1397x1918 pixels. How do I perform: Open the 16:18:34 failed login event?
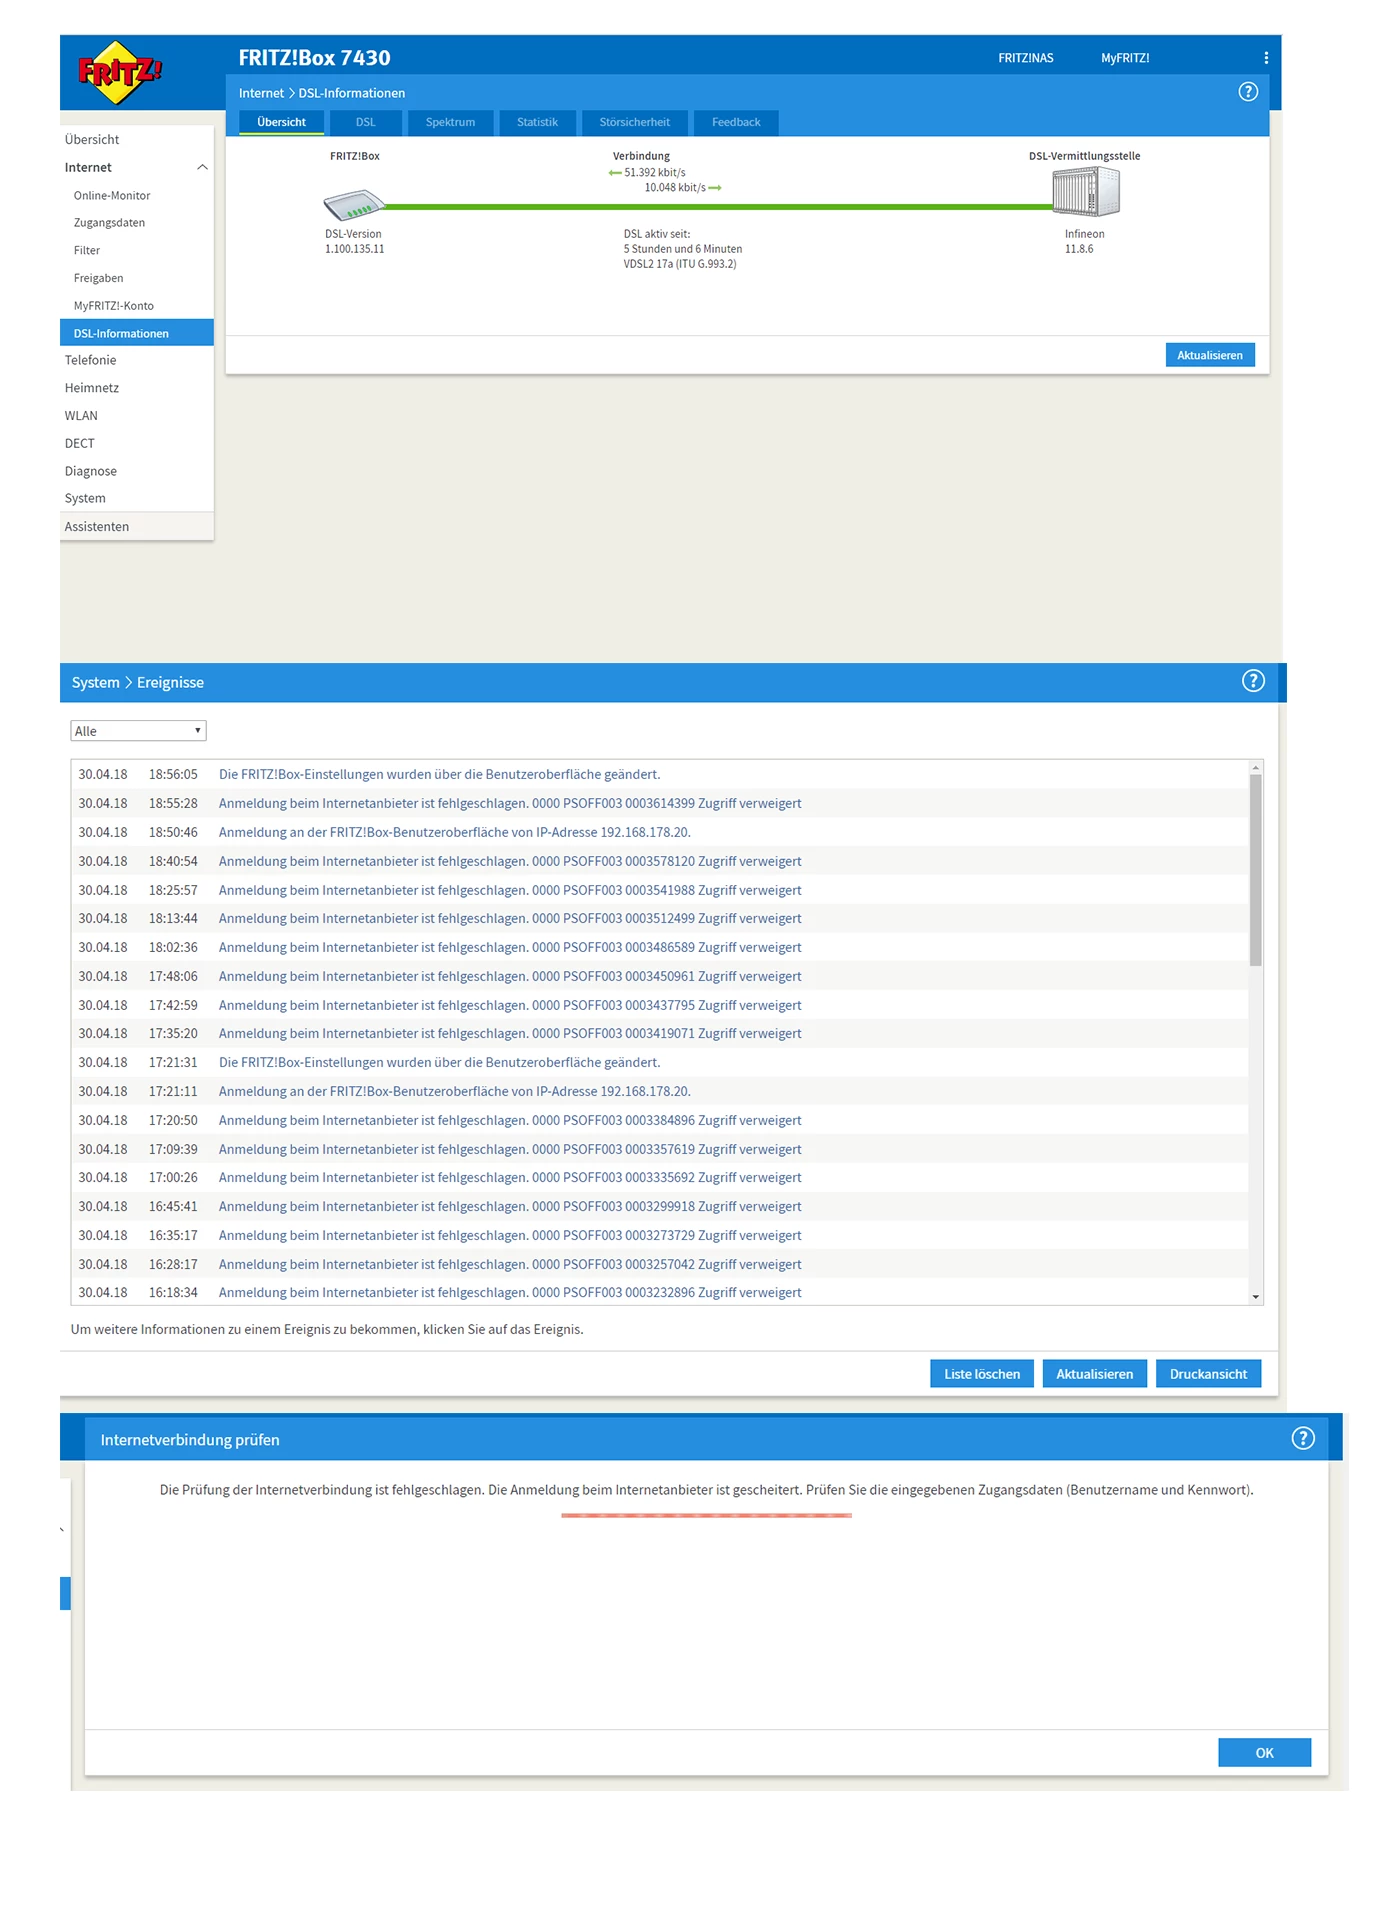[660, 1292]
